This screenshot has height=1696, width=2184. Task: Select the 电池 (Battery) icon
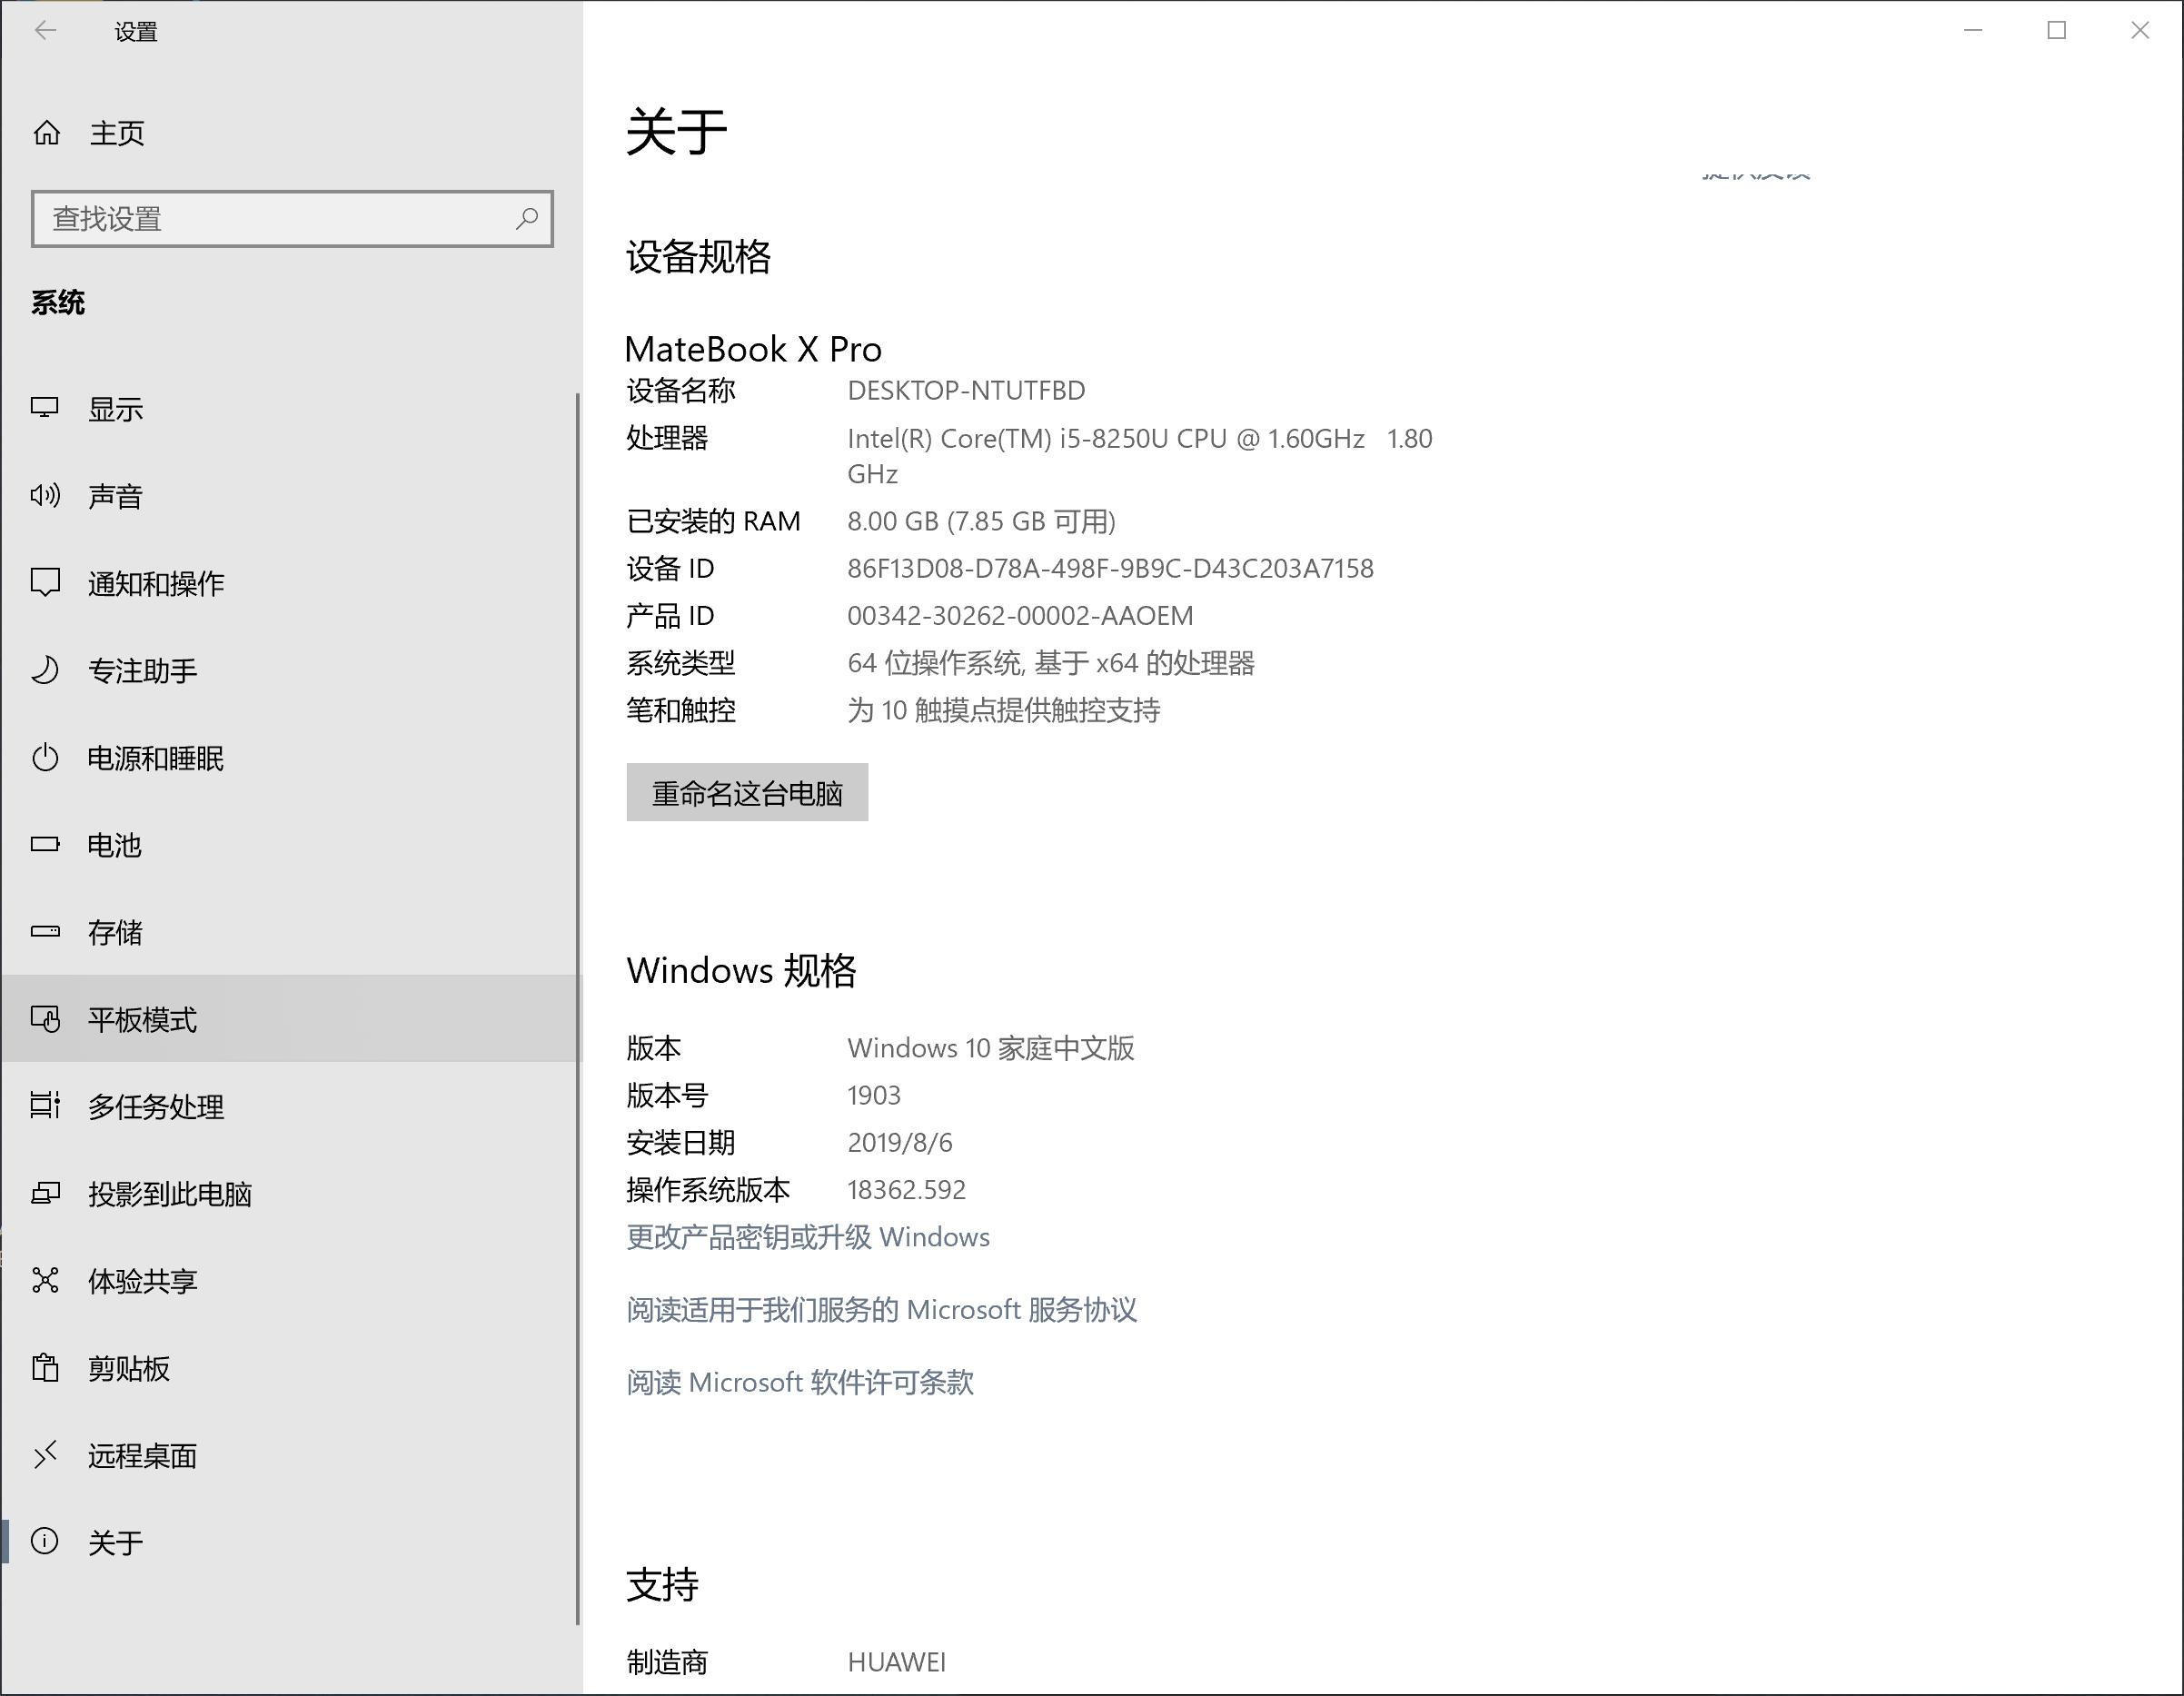click(x=45, y=845)
